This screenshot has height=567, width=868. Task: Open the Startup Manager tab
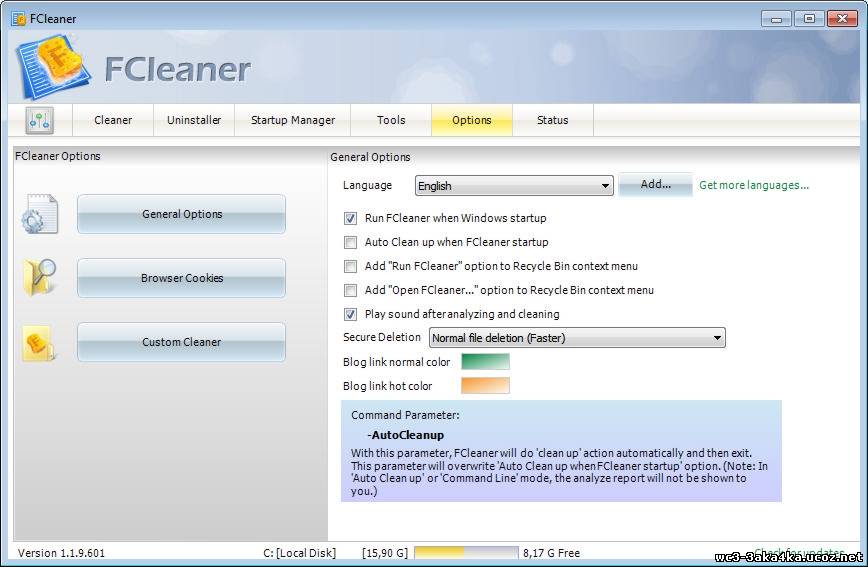click(x=293, y=120)
